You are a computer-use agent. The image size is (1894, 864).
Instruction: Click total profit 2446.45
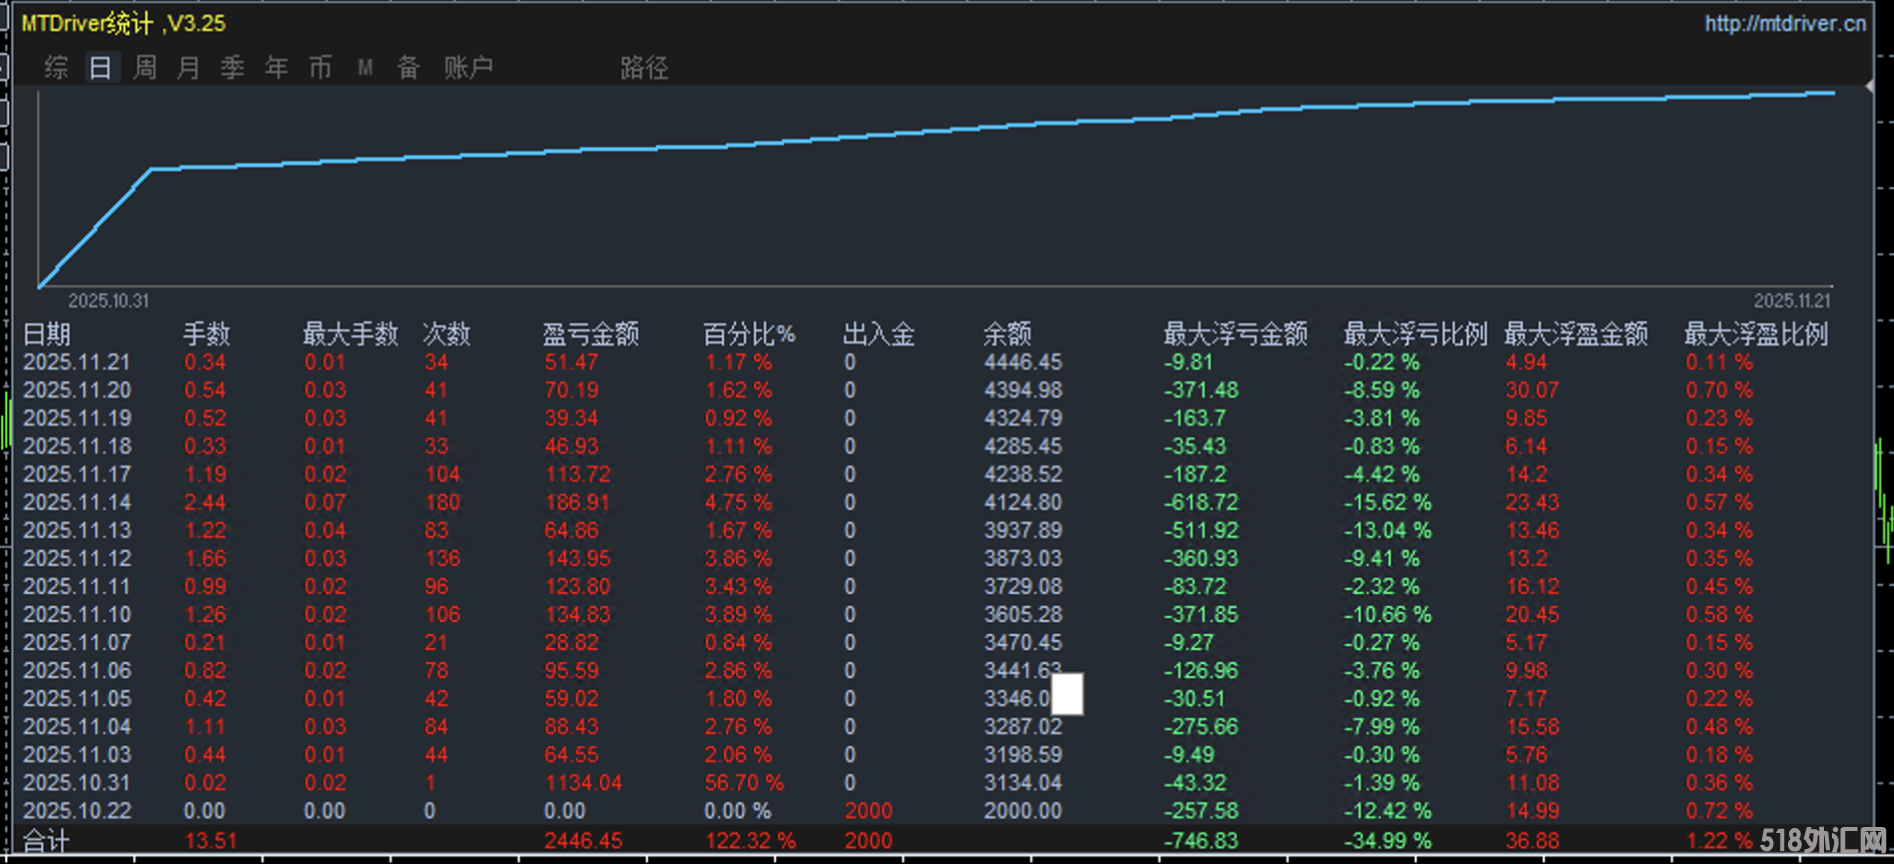tap(583, 841)
